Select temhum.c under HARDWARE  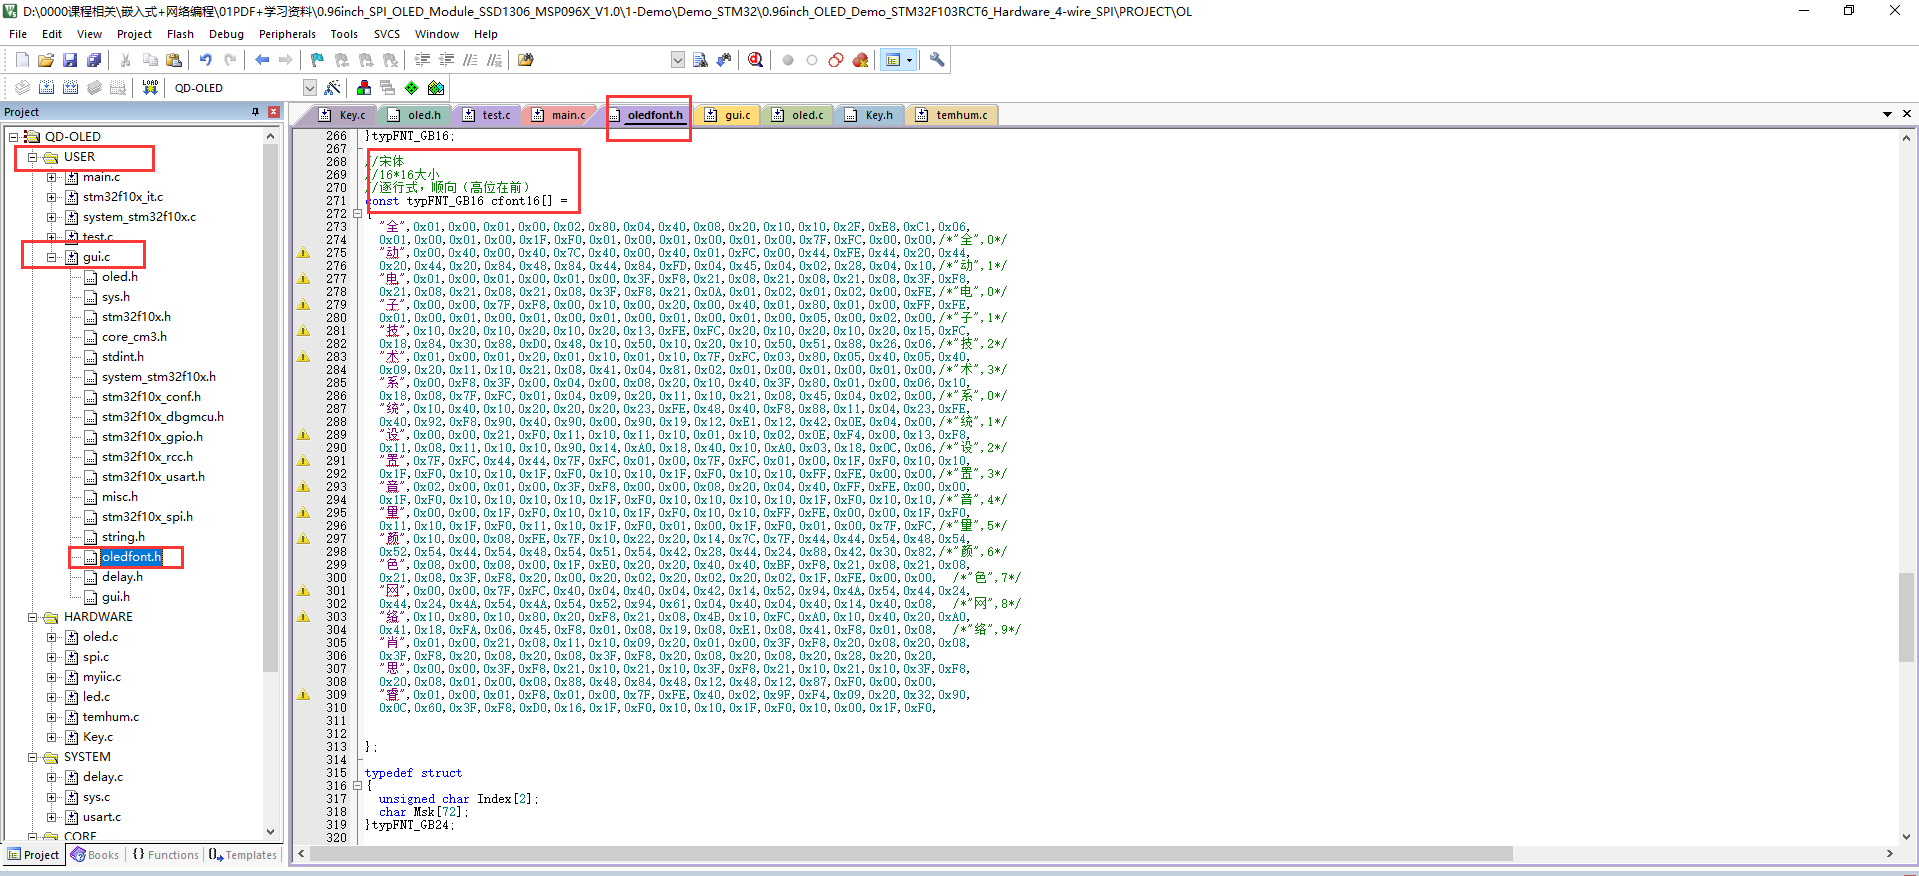coord(110,717)
